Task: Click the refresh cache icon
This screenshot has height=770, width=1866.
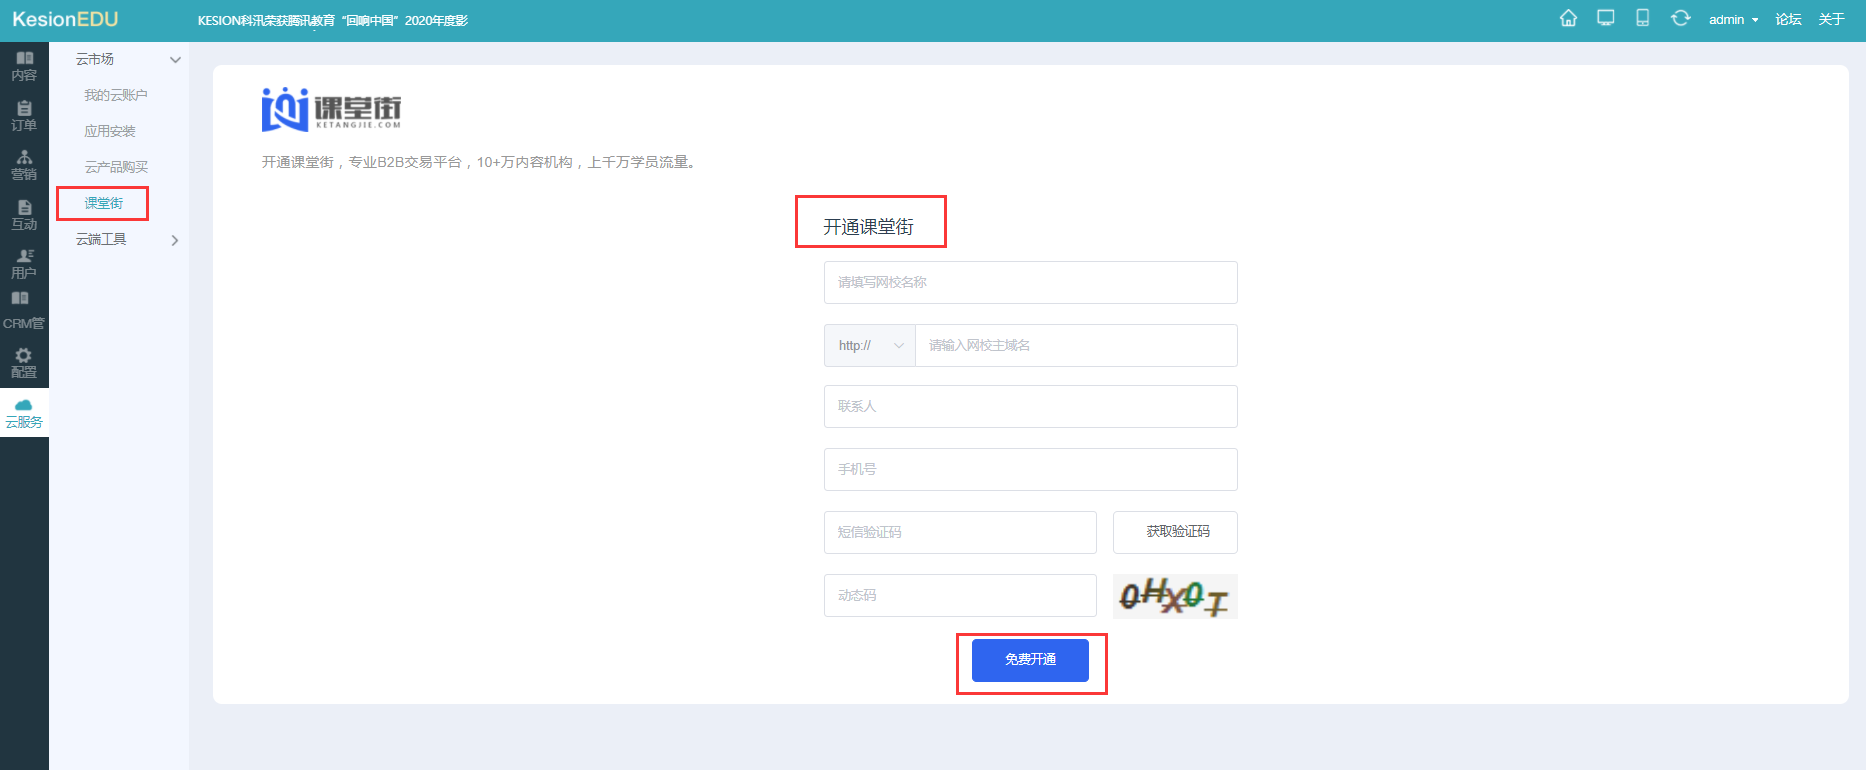Action: point(1680,18)
